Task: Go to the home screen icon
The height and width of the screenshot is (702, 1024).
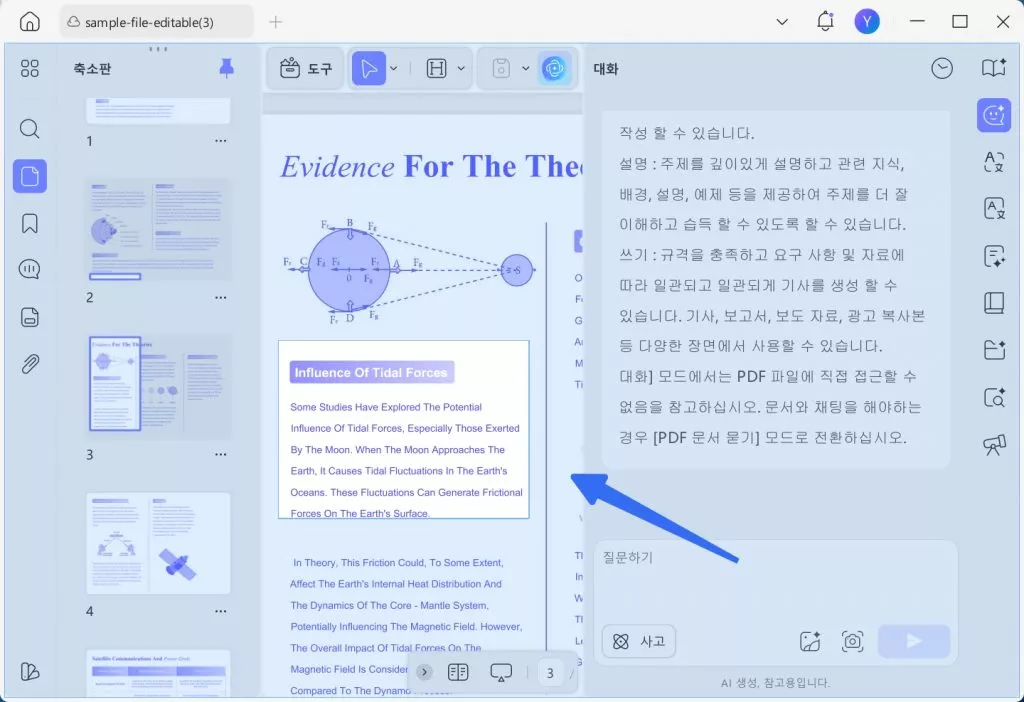Action: tap(29, 22)
